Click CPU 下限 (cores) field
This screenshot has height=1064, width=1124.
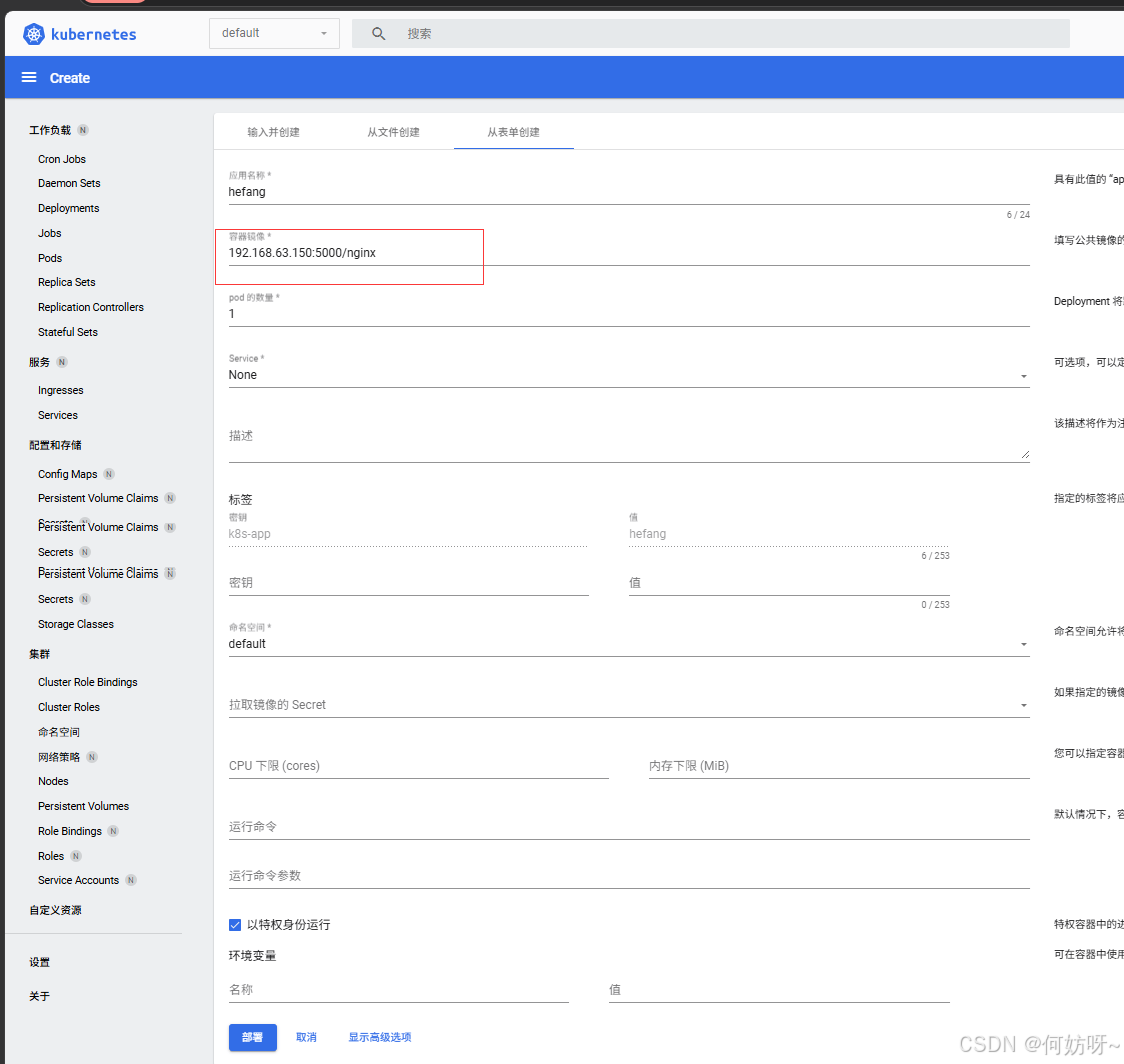(x=419, y=766)
